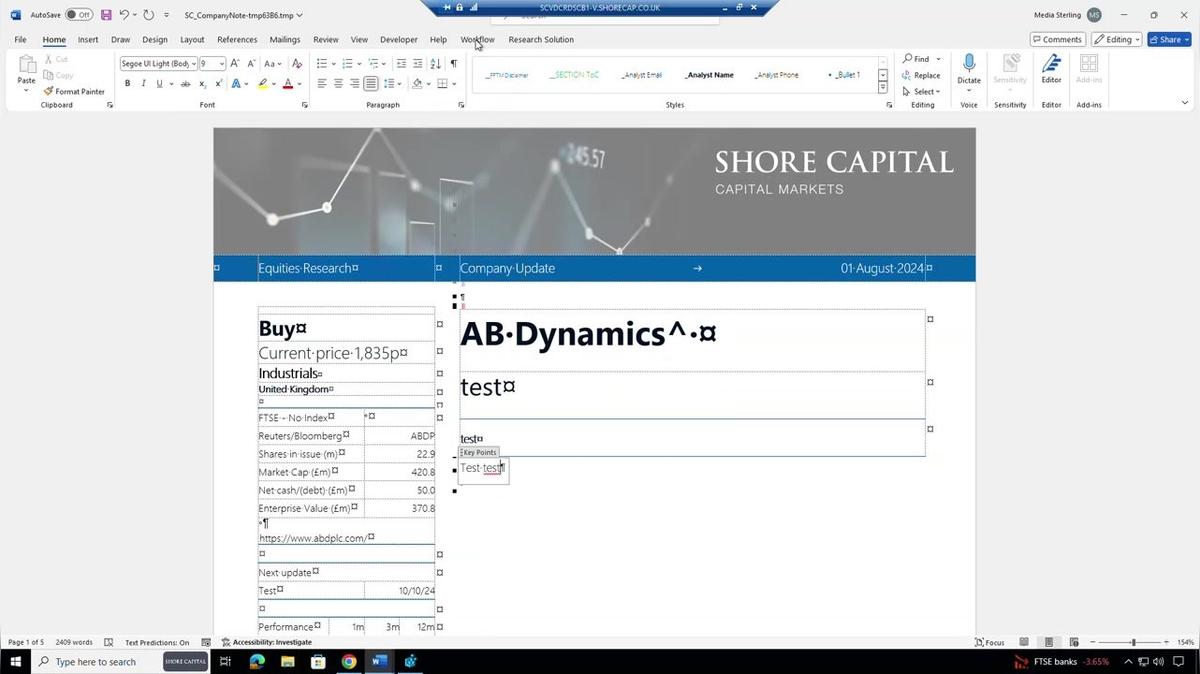Adjust the zoom slider in status bar
Screen dimensions: 1200x674
(1133, 642)
